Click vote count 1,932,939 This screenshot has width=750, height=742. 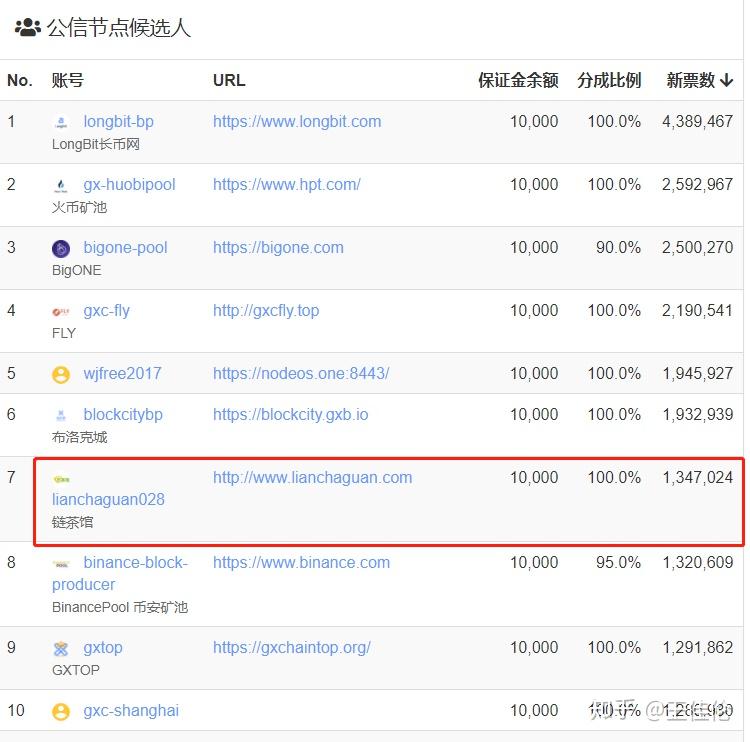pos(697,415)
